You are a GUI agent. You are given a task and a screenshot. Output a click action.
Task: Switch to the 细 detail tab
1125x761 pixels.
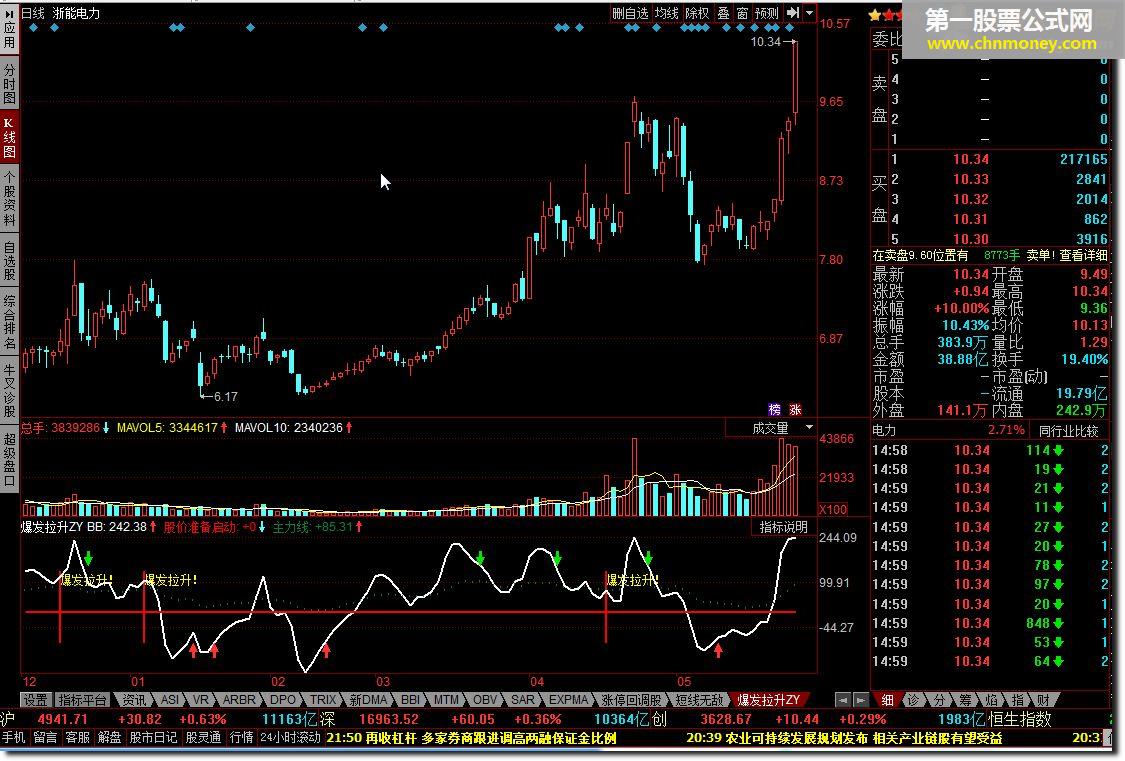click(x=888, y=700)
